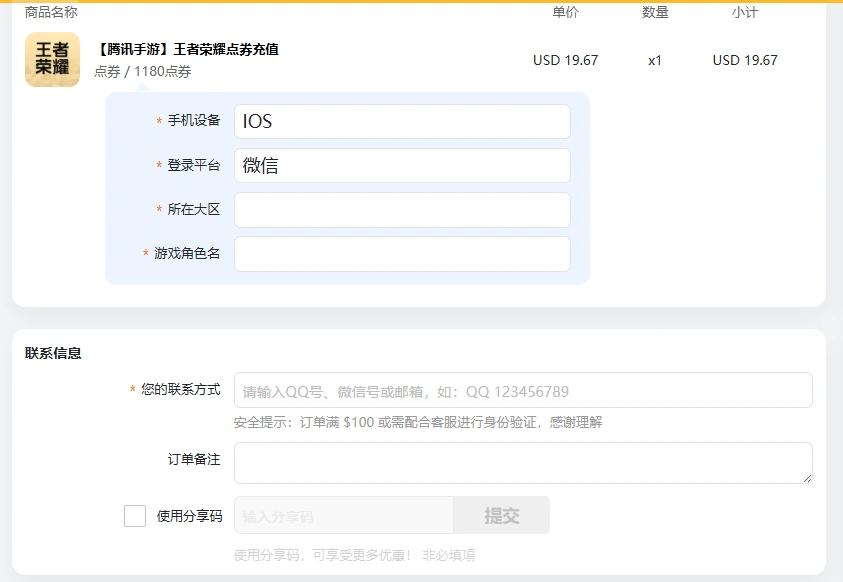The image size is (843, 582).
Task: Open the 登录平台 field showing 微信
Action: tap(402, 166)
